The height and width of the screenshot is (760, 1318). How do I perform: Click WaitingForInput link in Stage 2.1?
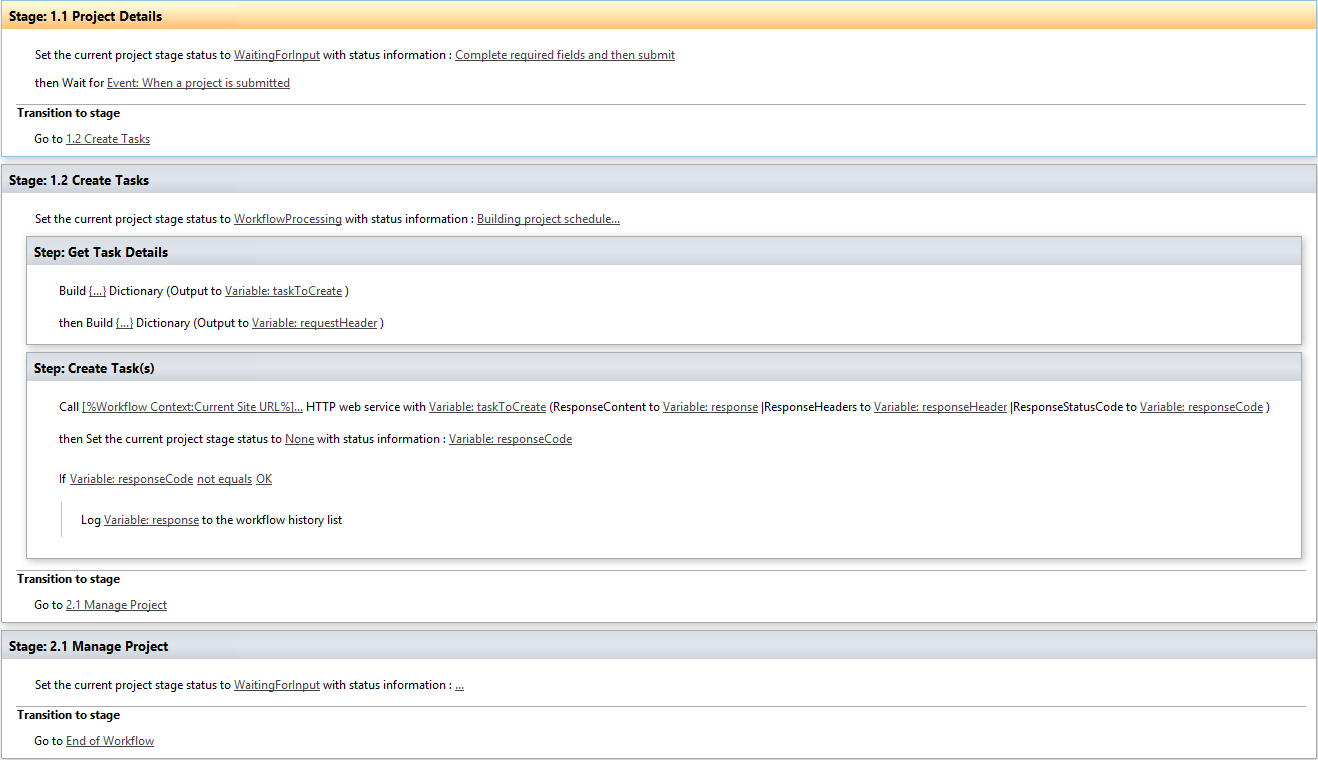coord(277,685)
